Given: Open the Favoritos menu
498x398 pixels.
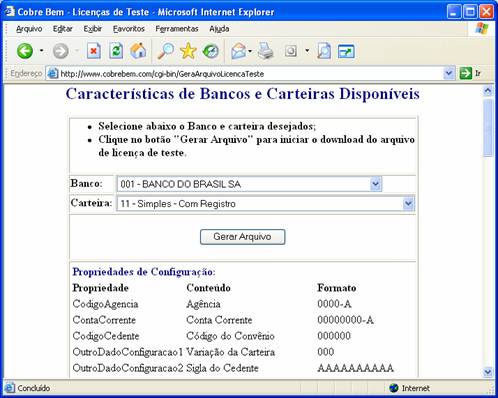Looking at the screenshot, I should [x=129, y=29].
